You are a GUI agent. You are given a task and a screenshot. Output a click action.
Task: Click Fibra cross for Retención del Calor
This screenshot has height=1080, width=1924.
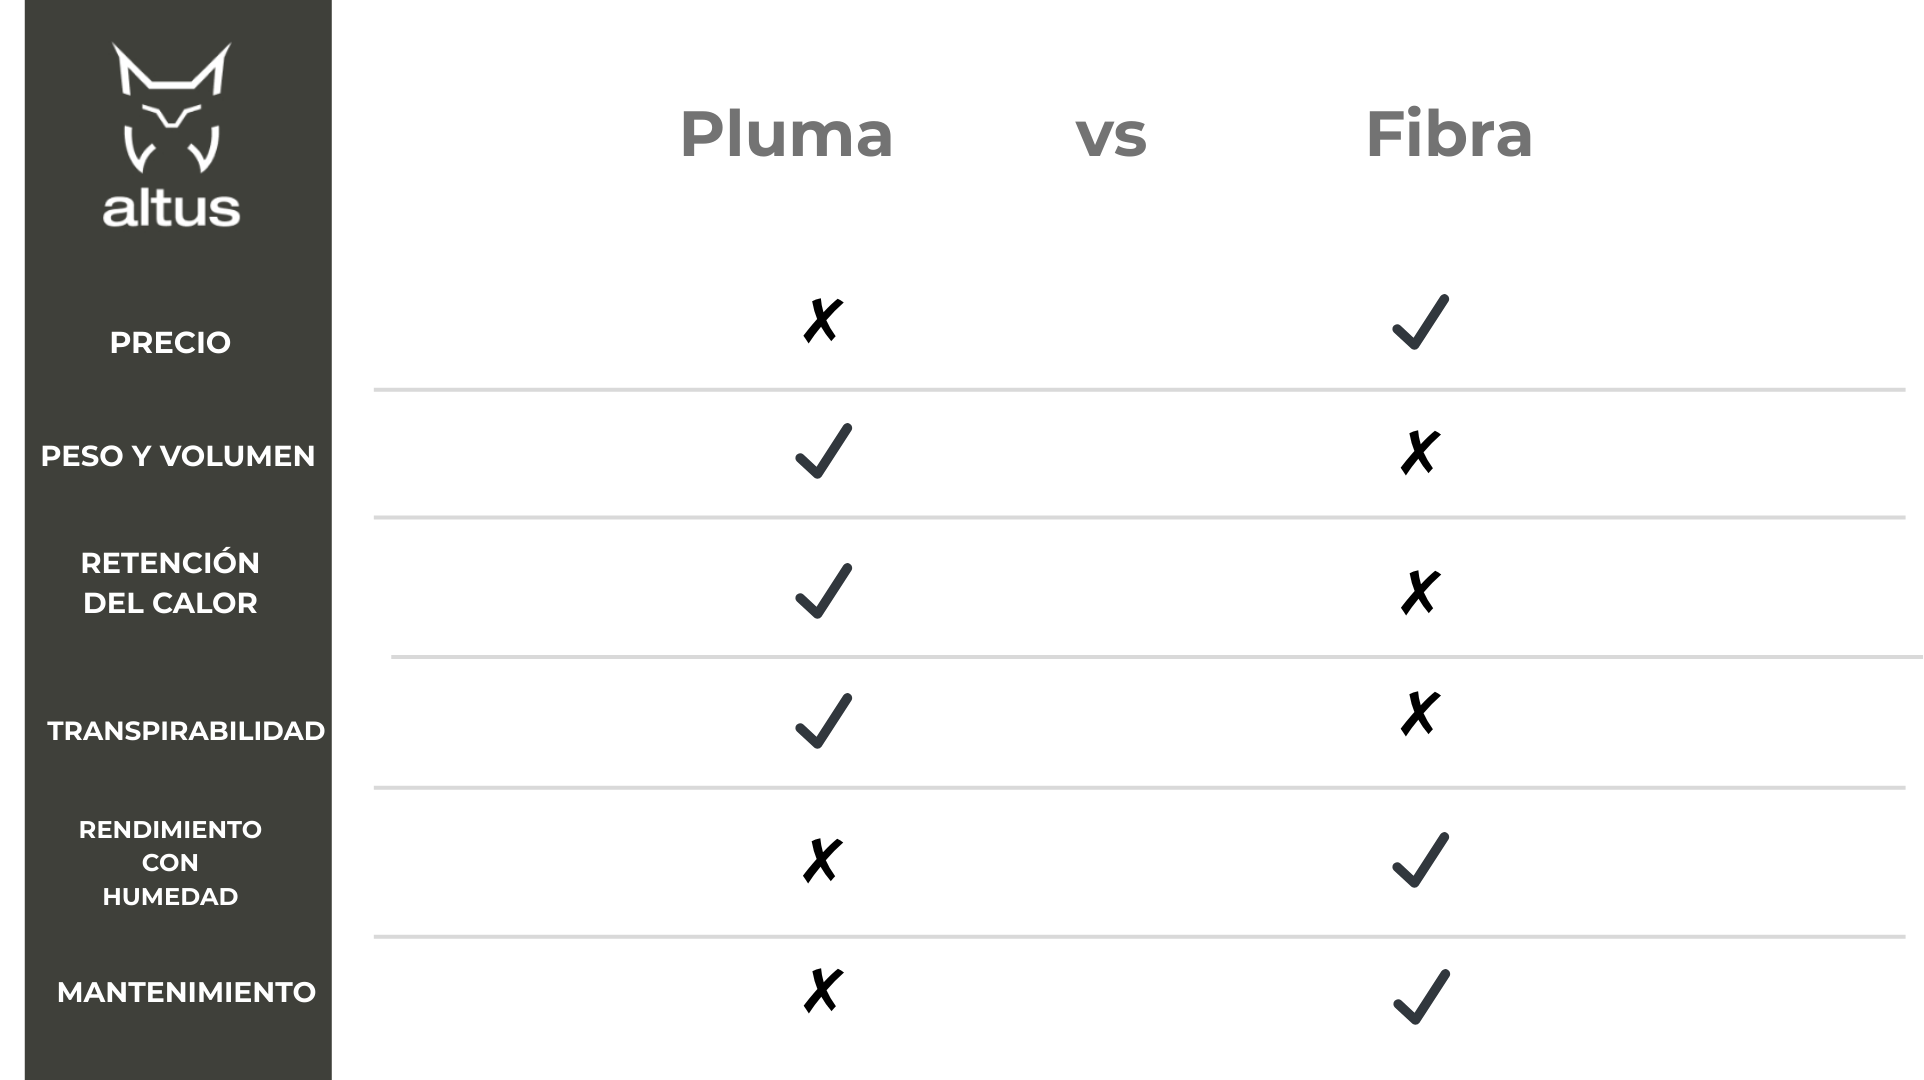1419,593
